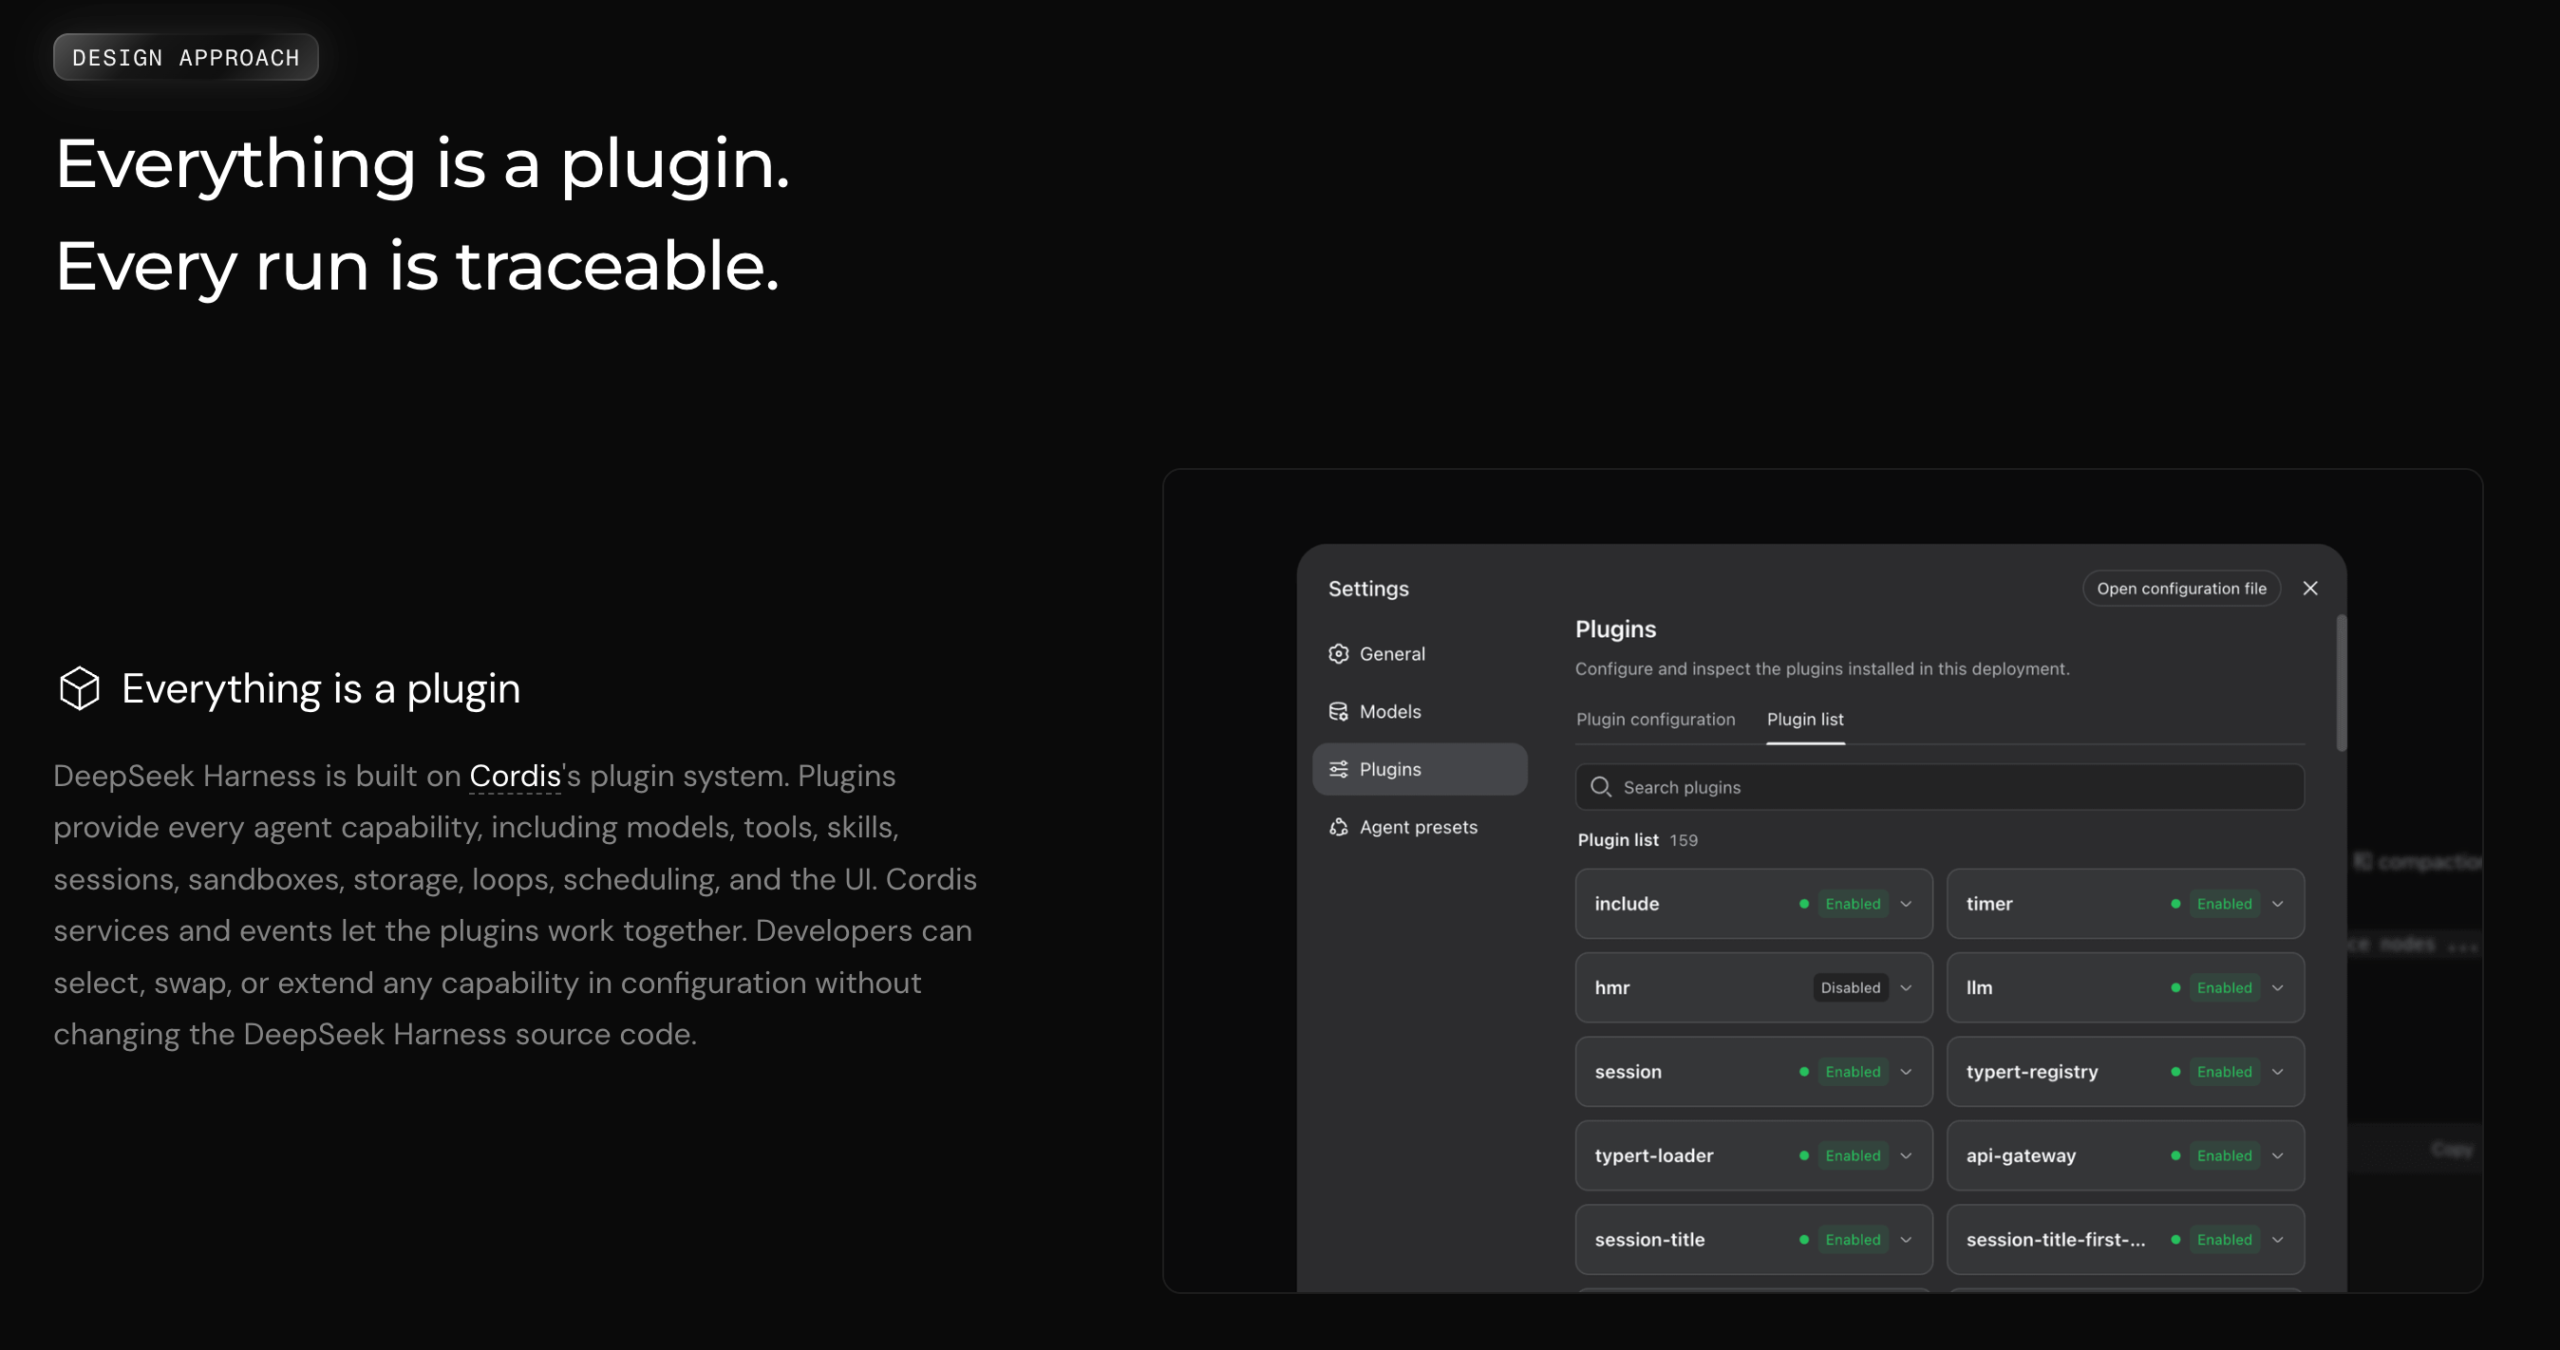Click the include plugin name
The height and width of the screenshot is (1350, 2560).
(x=1627, y=904)
